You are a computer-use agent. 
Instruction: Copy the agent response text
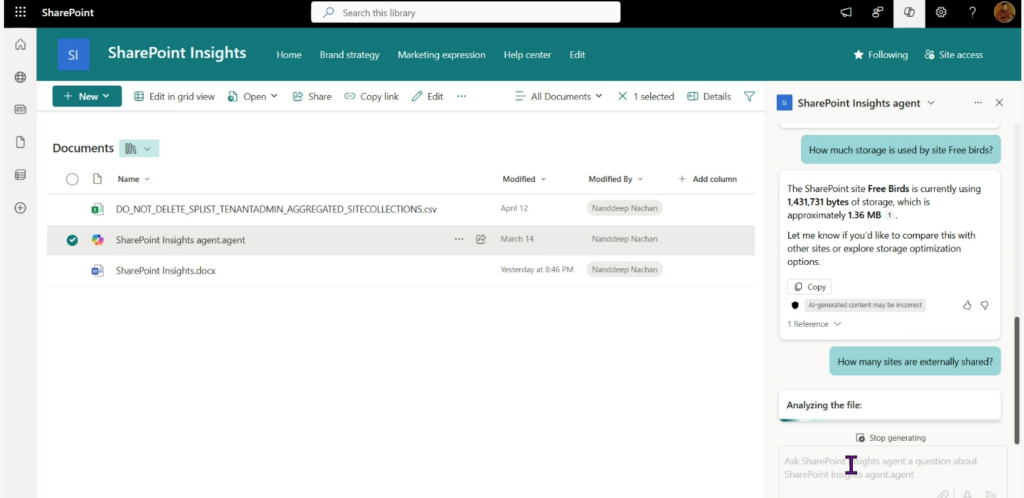(809, 287)
